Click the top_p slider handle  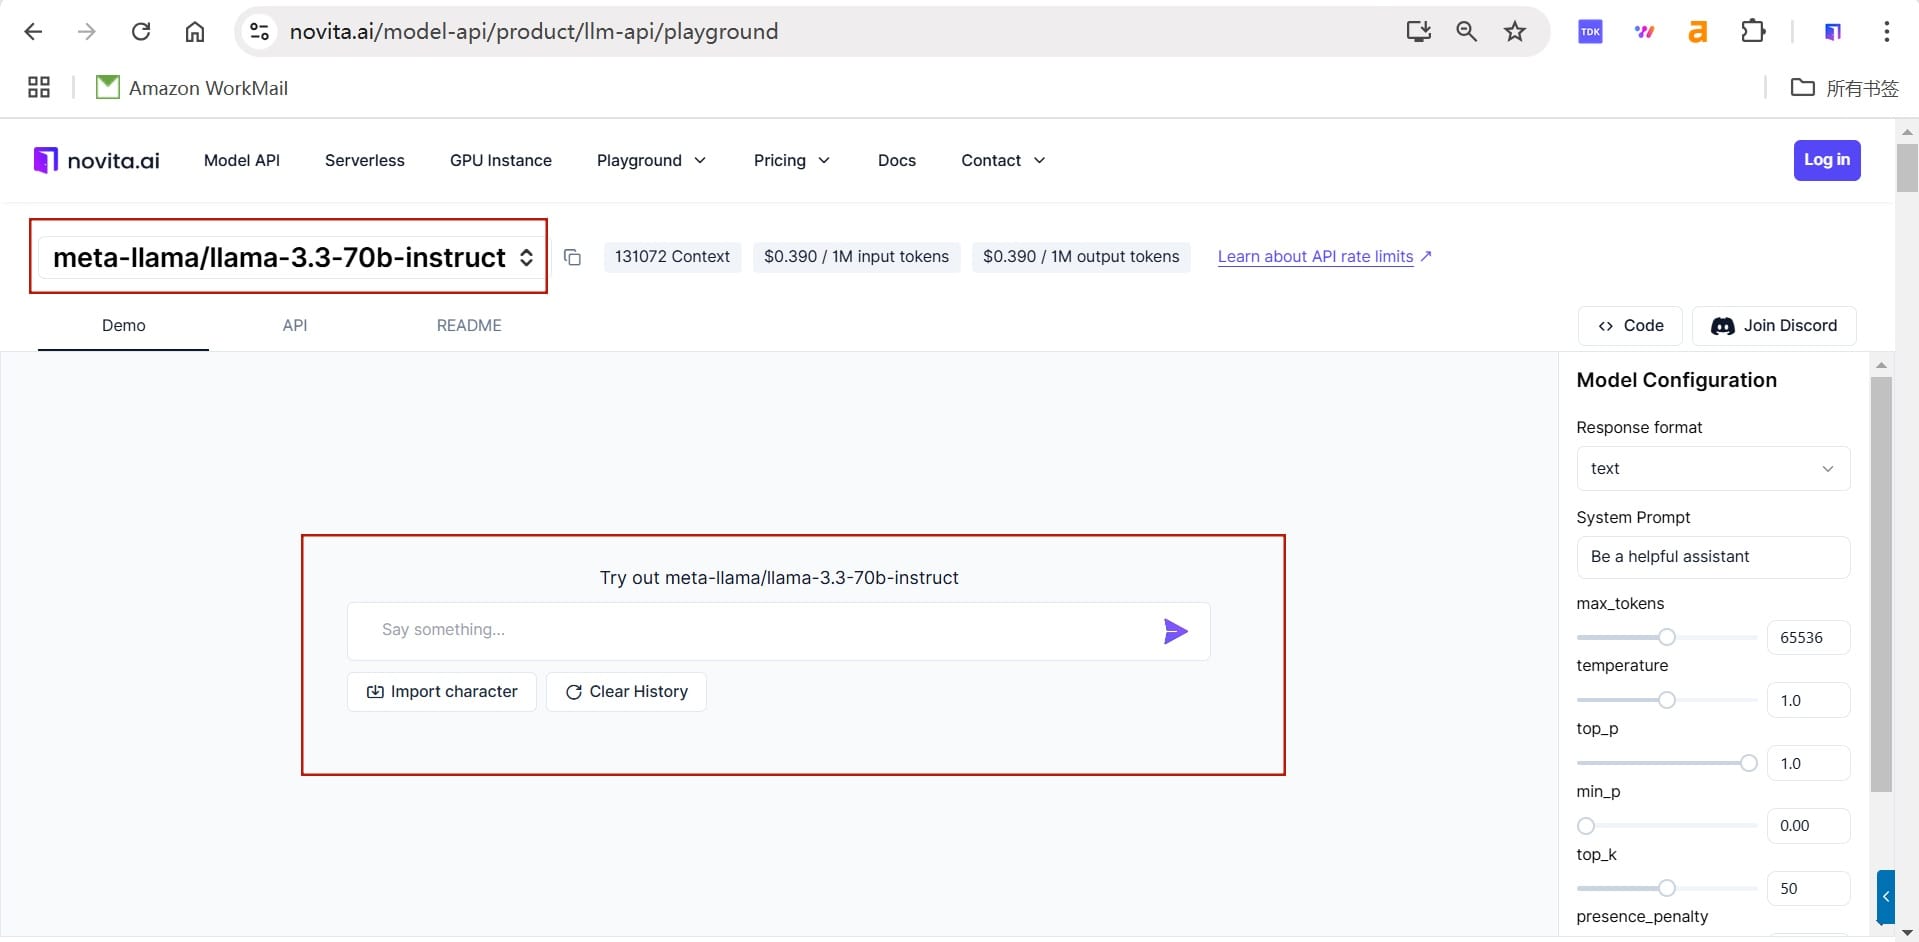(1748, 763)
